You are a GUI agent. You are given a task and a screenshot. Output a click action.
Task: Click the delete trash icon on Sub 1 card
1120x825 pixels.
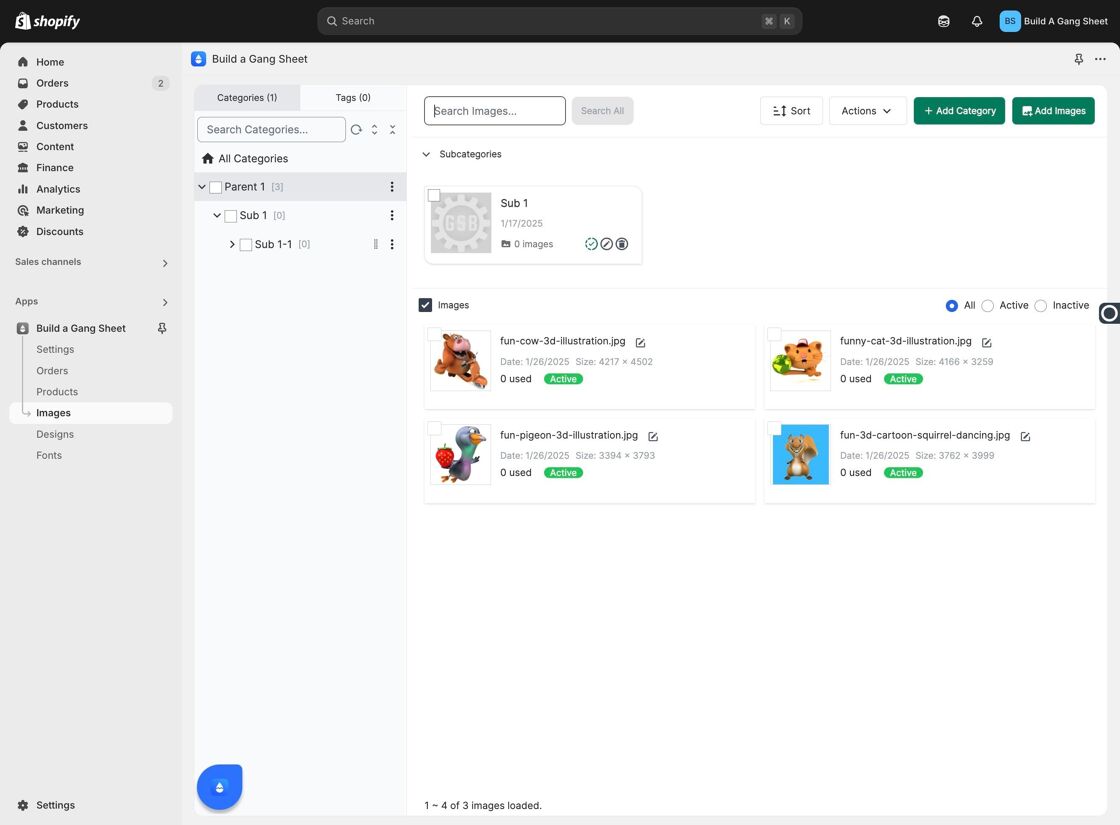622,244
